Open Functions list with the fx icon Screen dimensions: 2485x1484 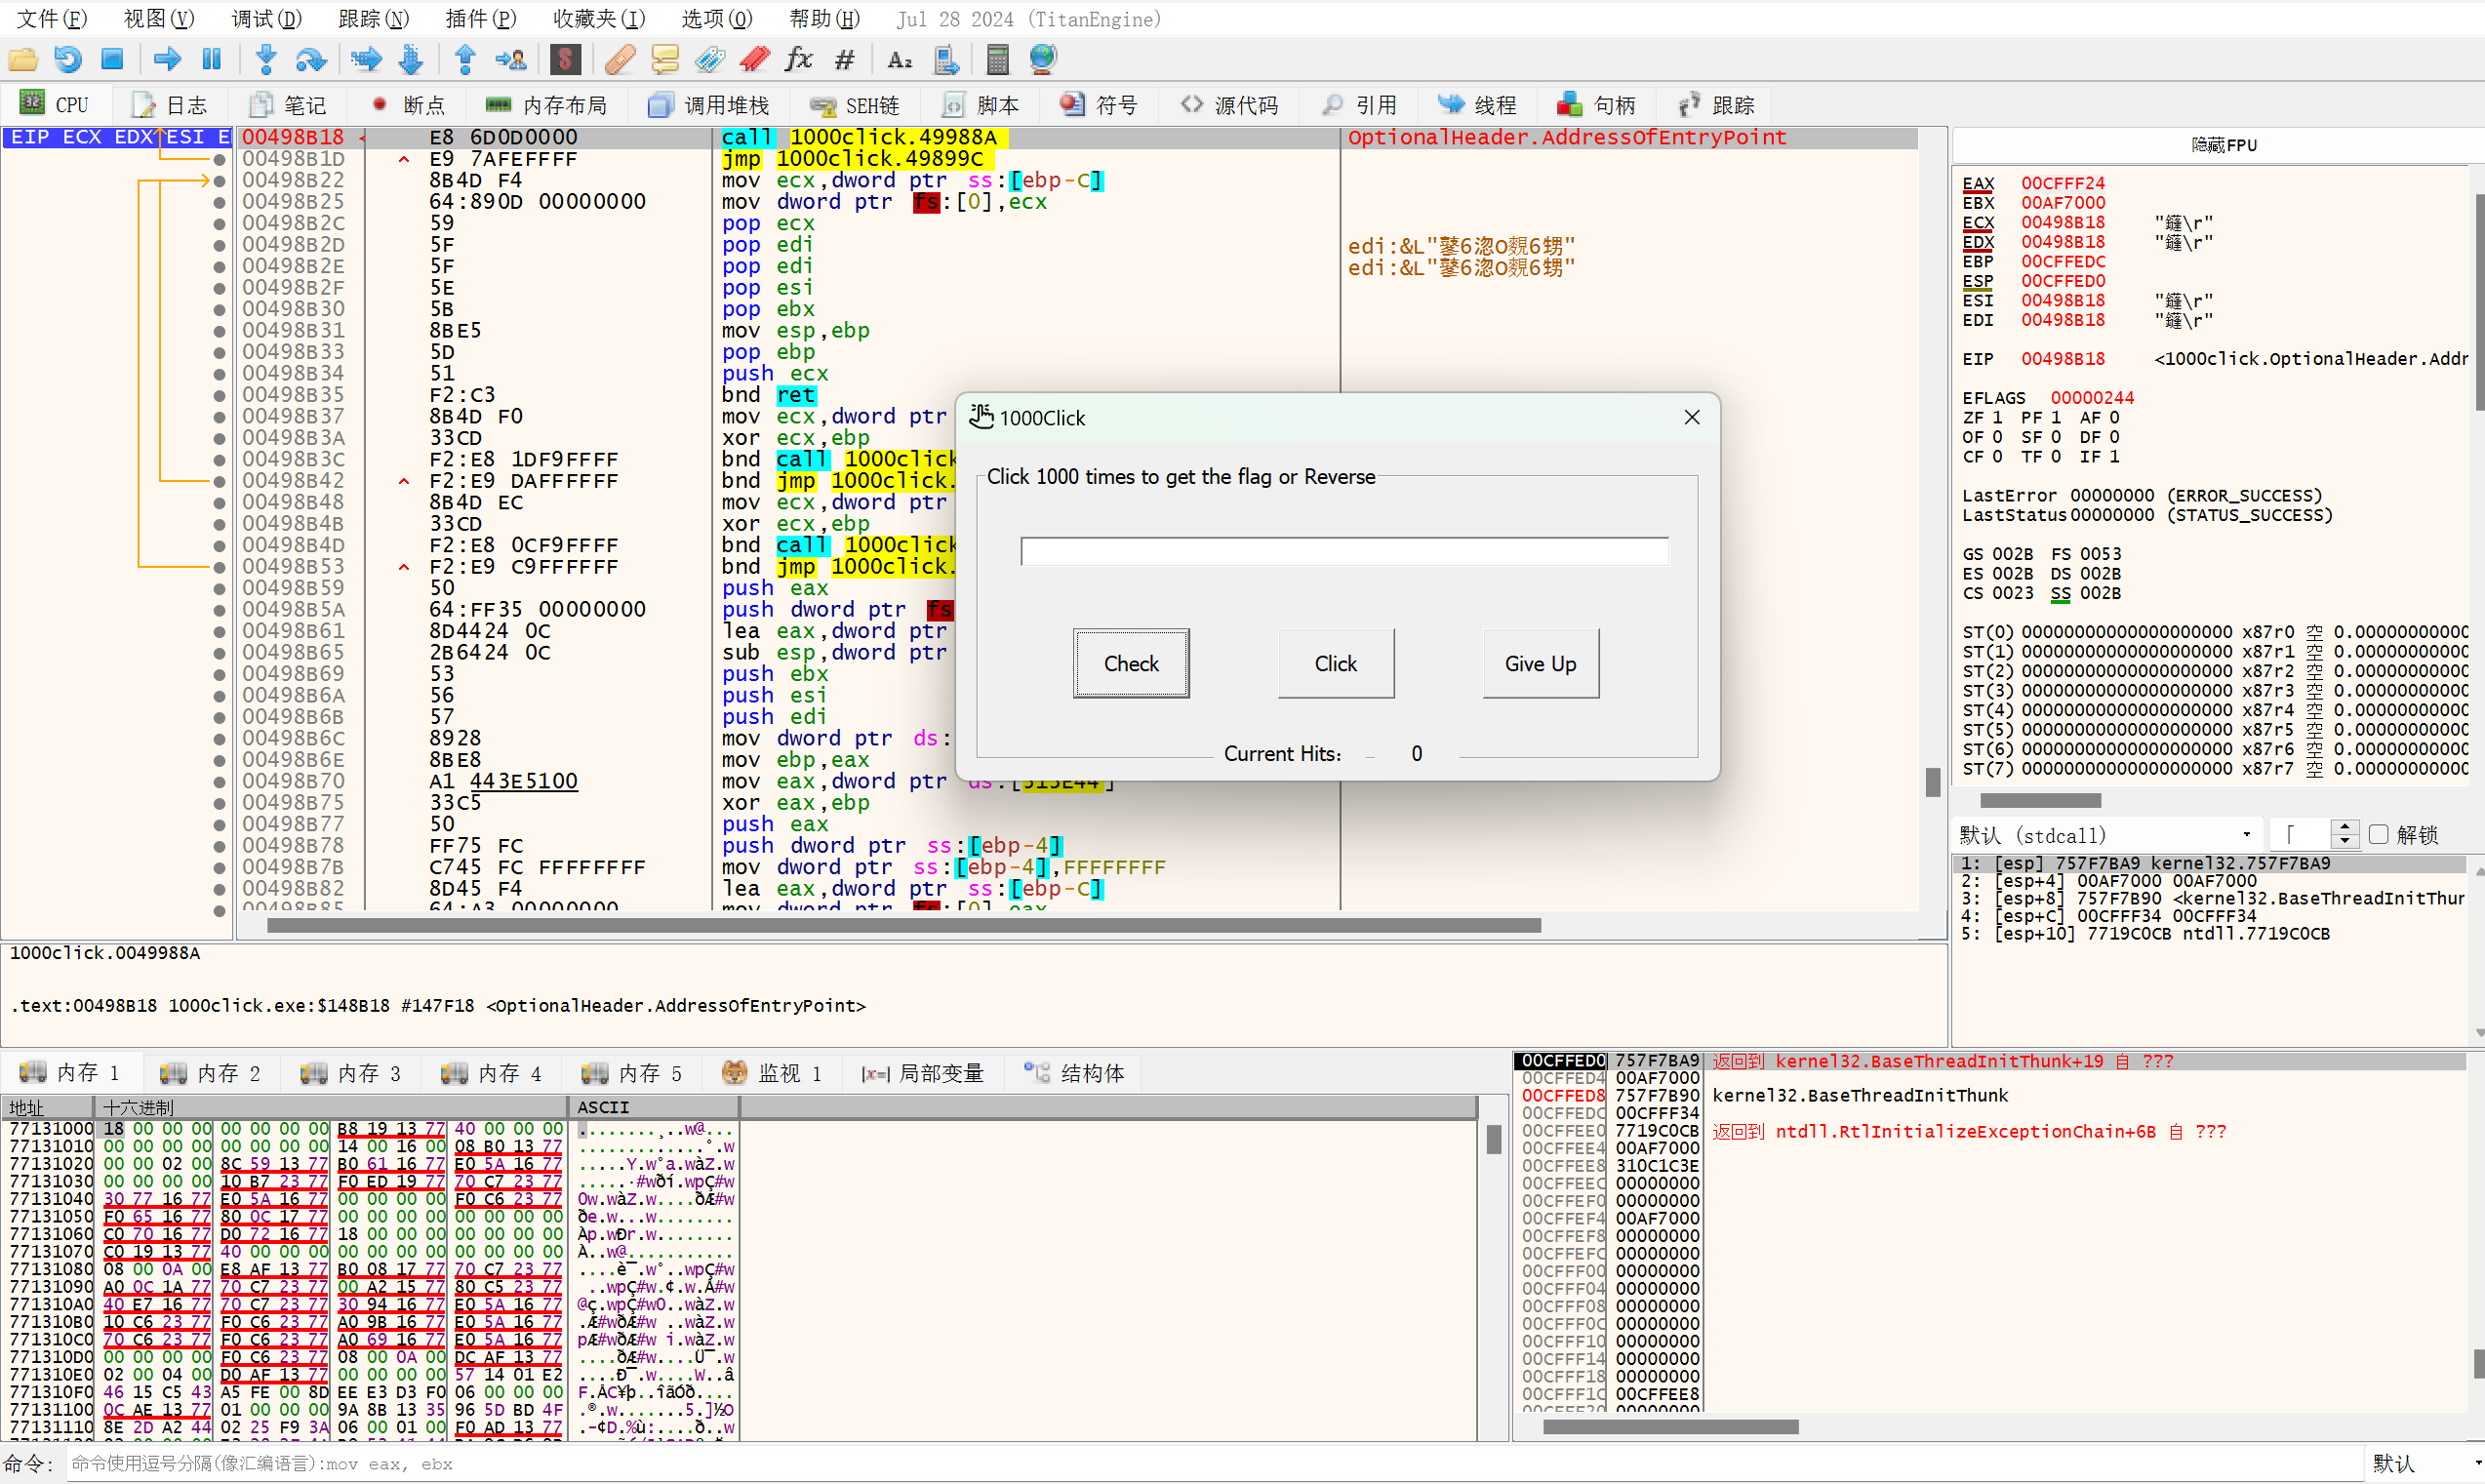pos(799,60)
